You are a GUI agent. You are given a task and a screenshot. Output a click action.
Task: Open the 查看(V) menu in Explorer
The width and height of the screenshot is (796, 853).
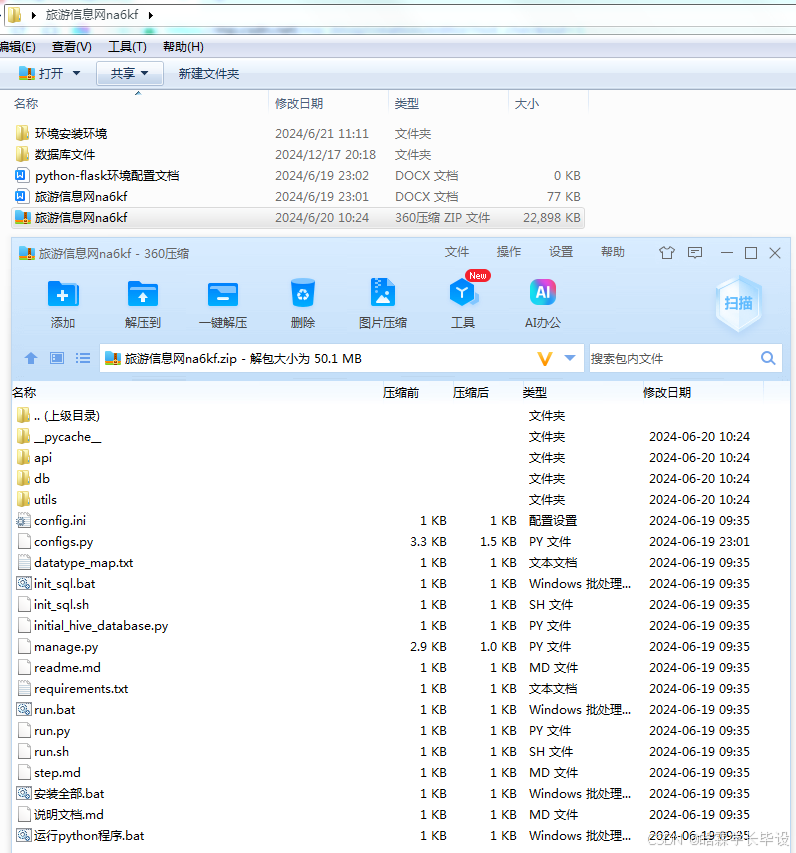tap(72, 47)
